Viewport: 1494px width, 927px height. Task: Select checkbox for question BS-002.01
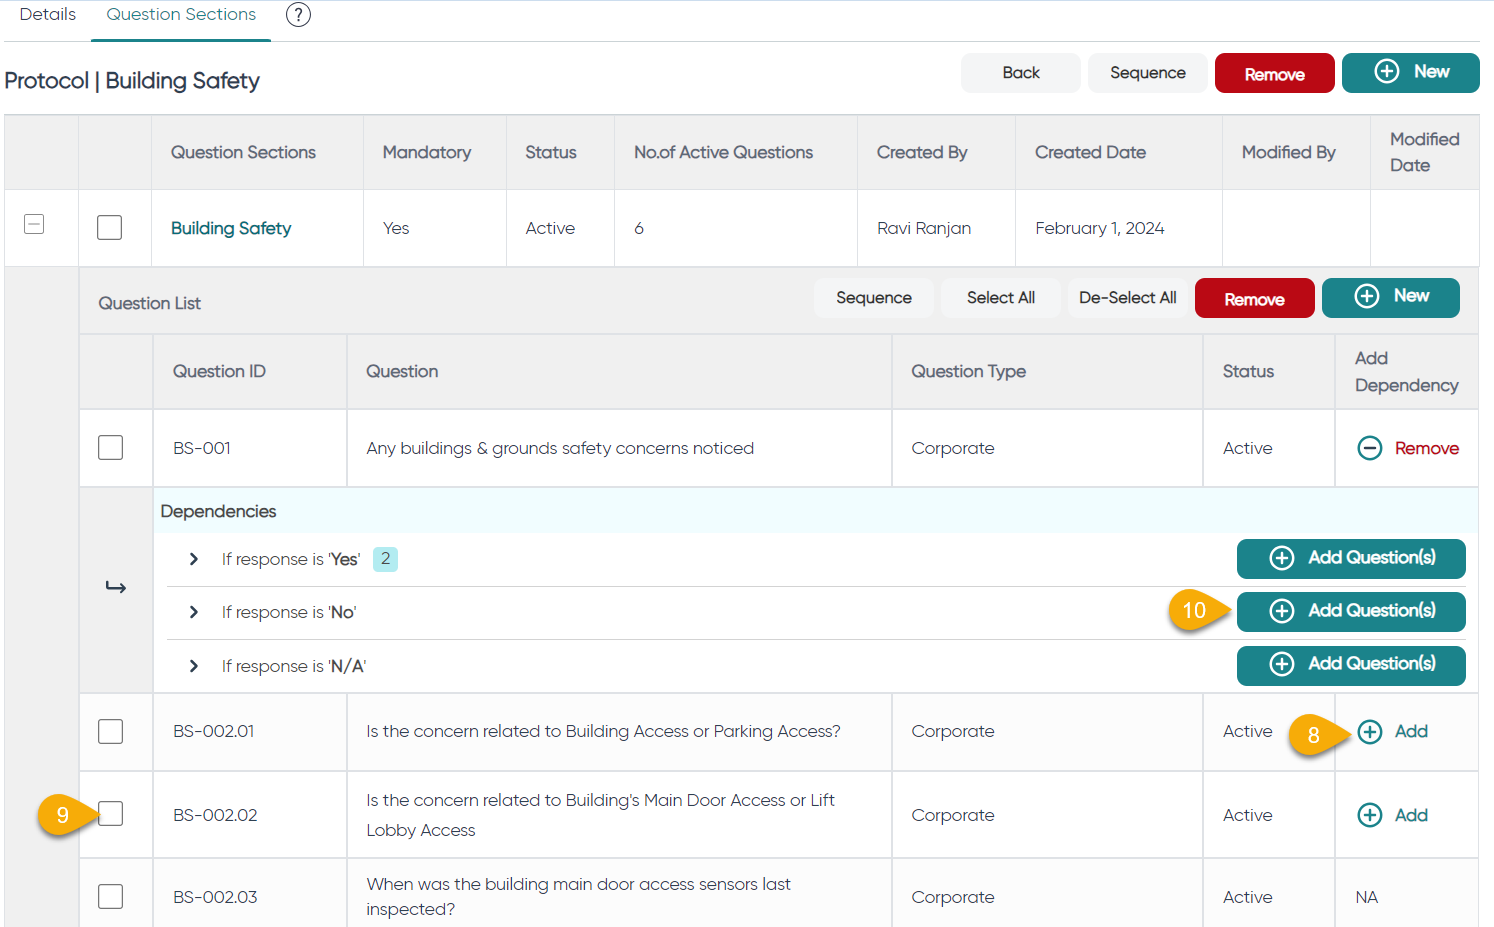(111, 731)
